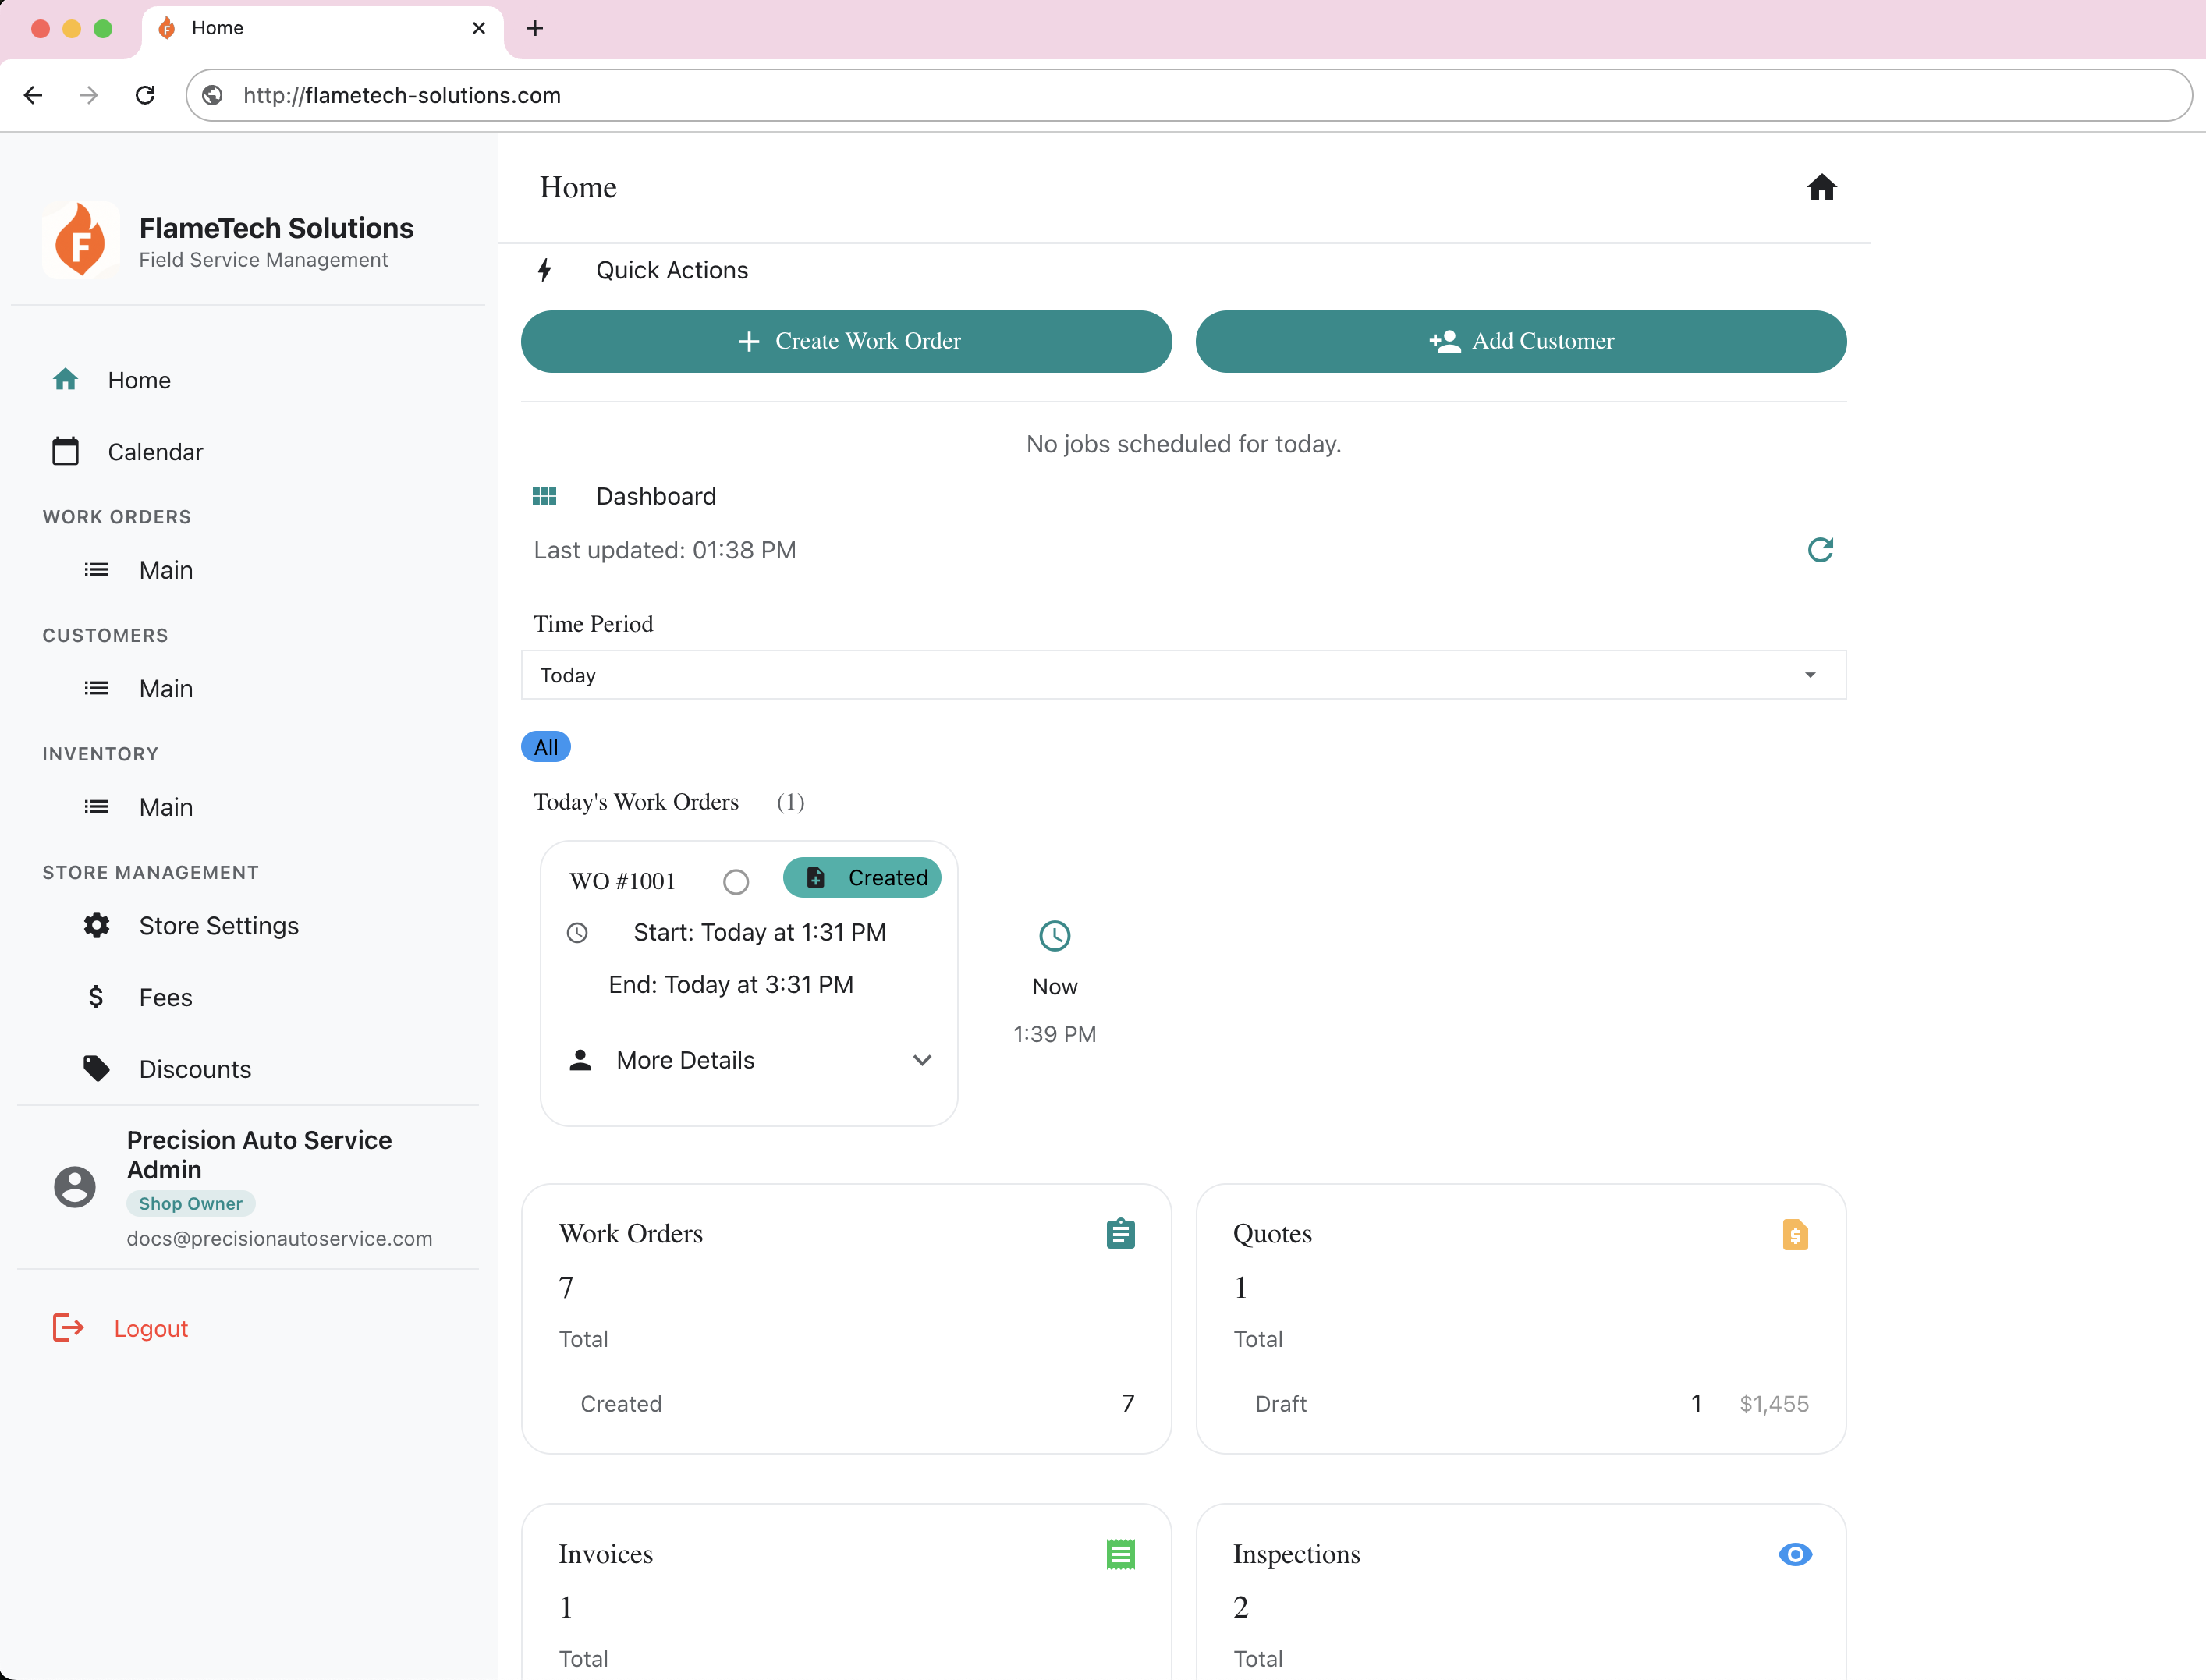Click the Home icon at top right

(1822, 187)
